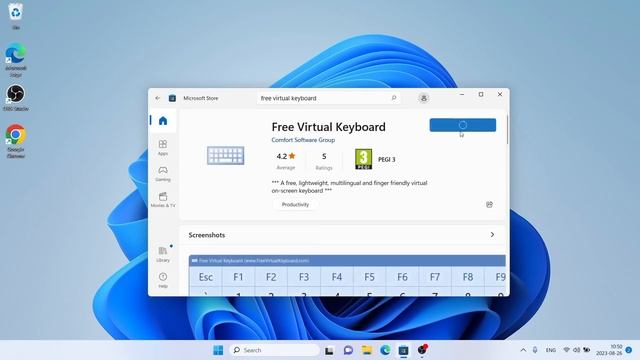
Task: Click the Free Virtual Keyboard app icon
Action: (x=225, y=156)
